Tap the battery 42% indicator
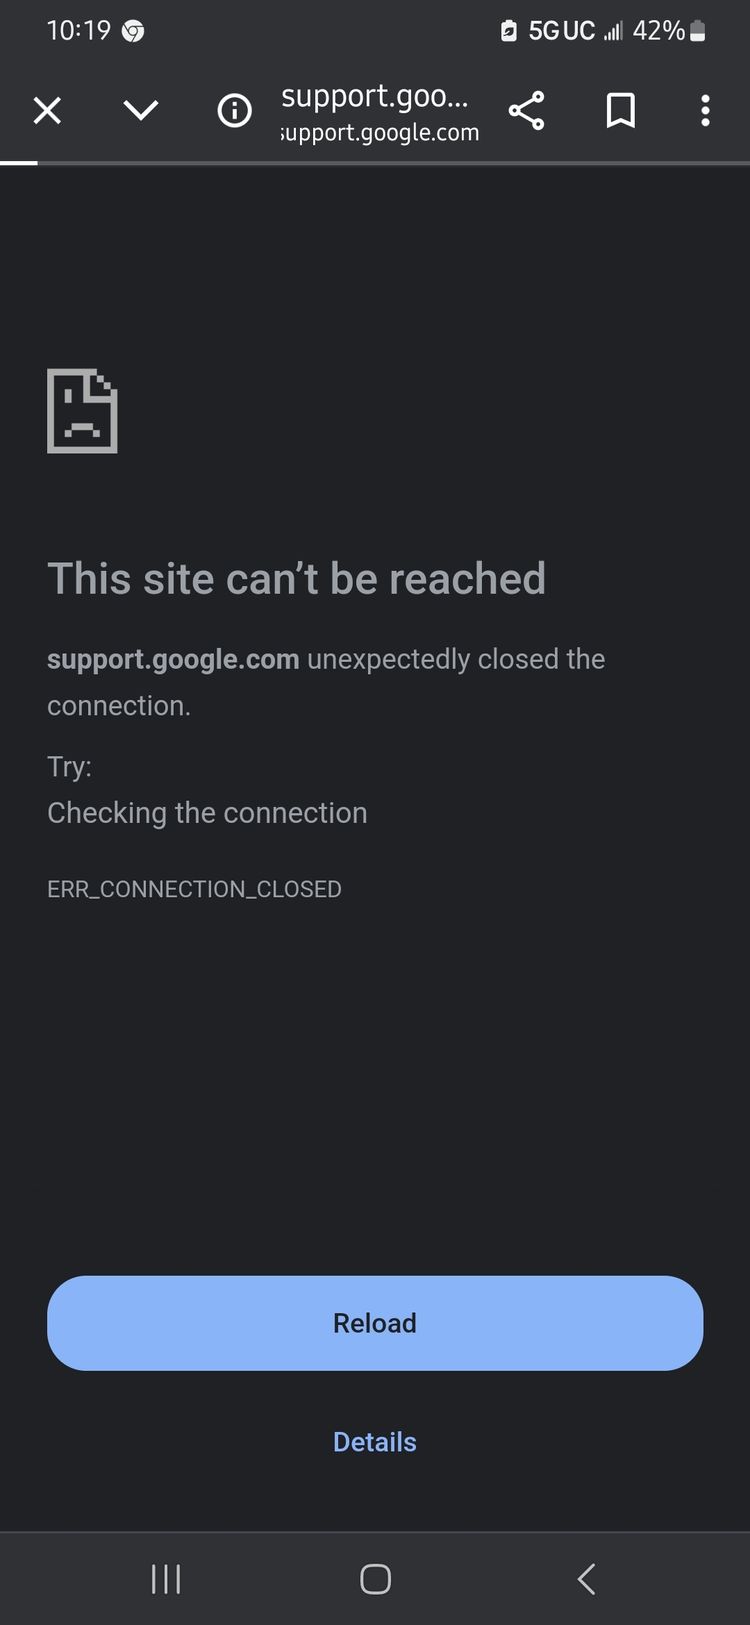 pos(669,31)
